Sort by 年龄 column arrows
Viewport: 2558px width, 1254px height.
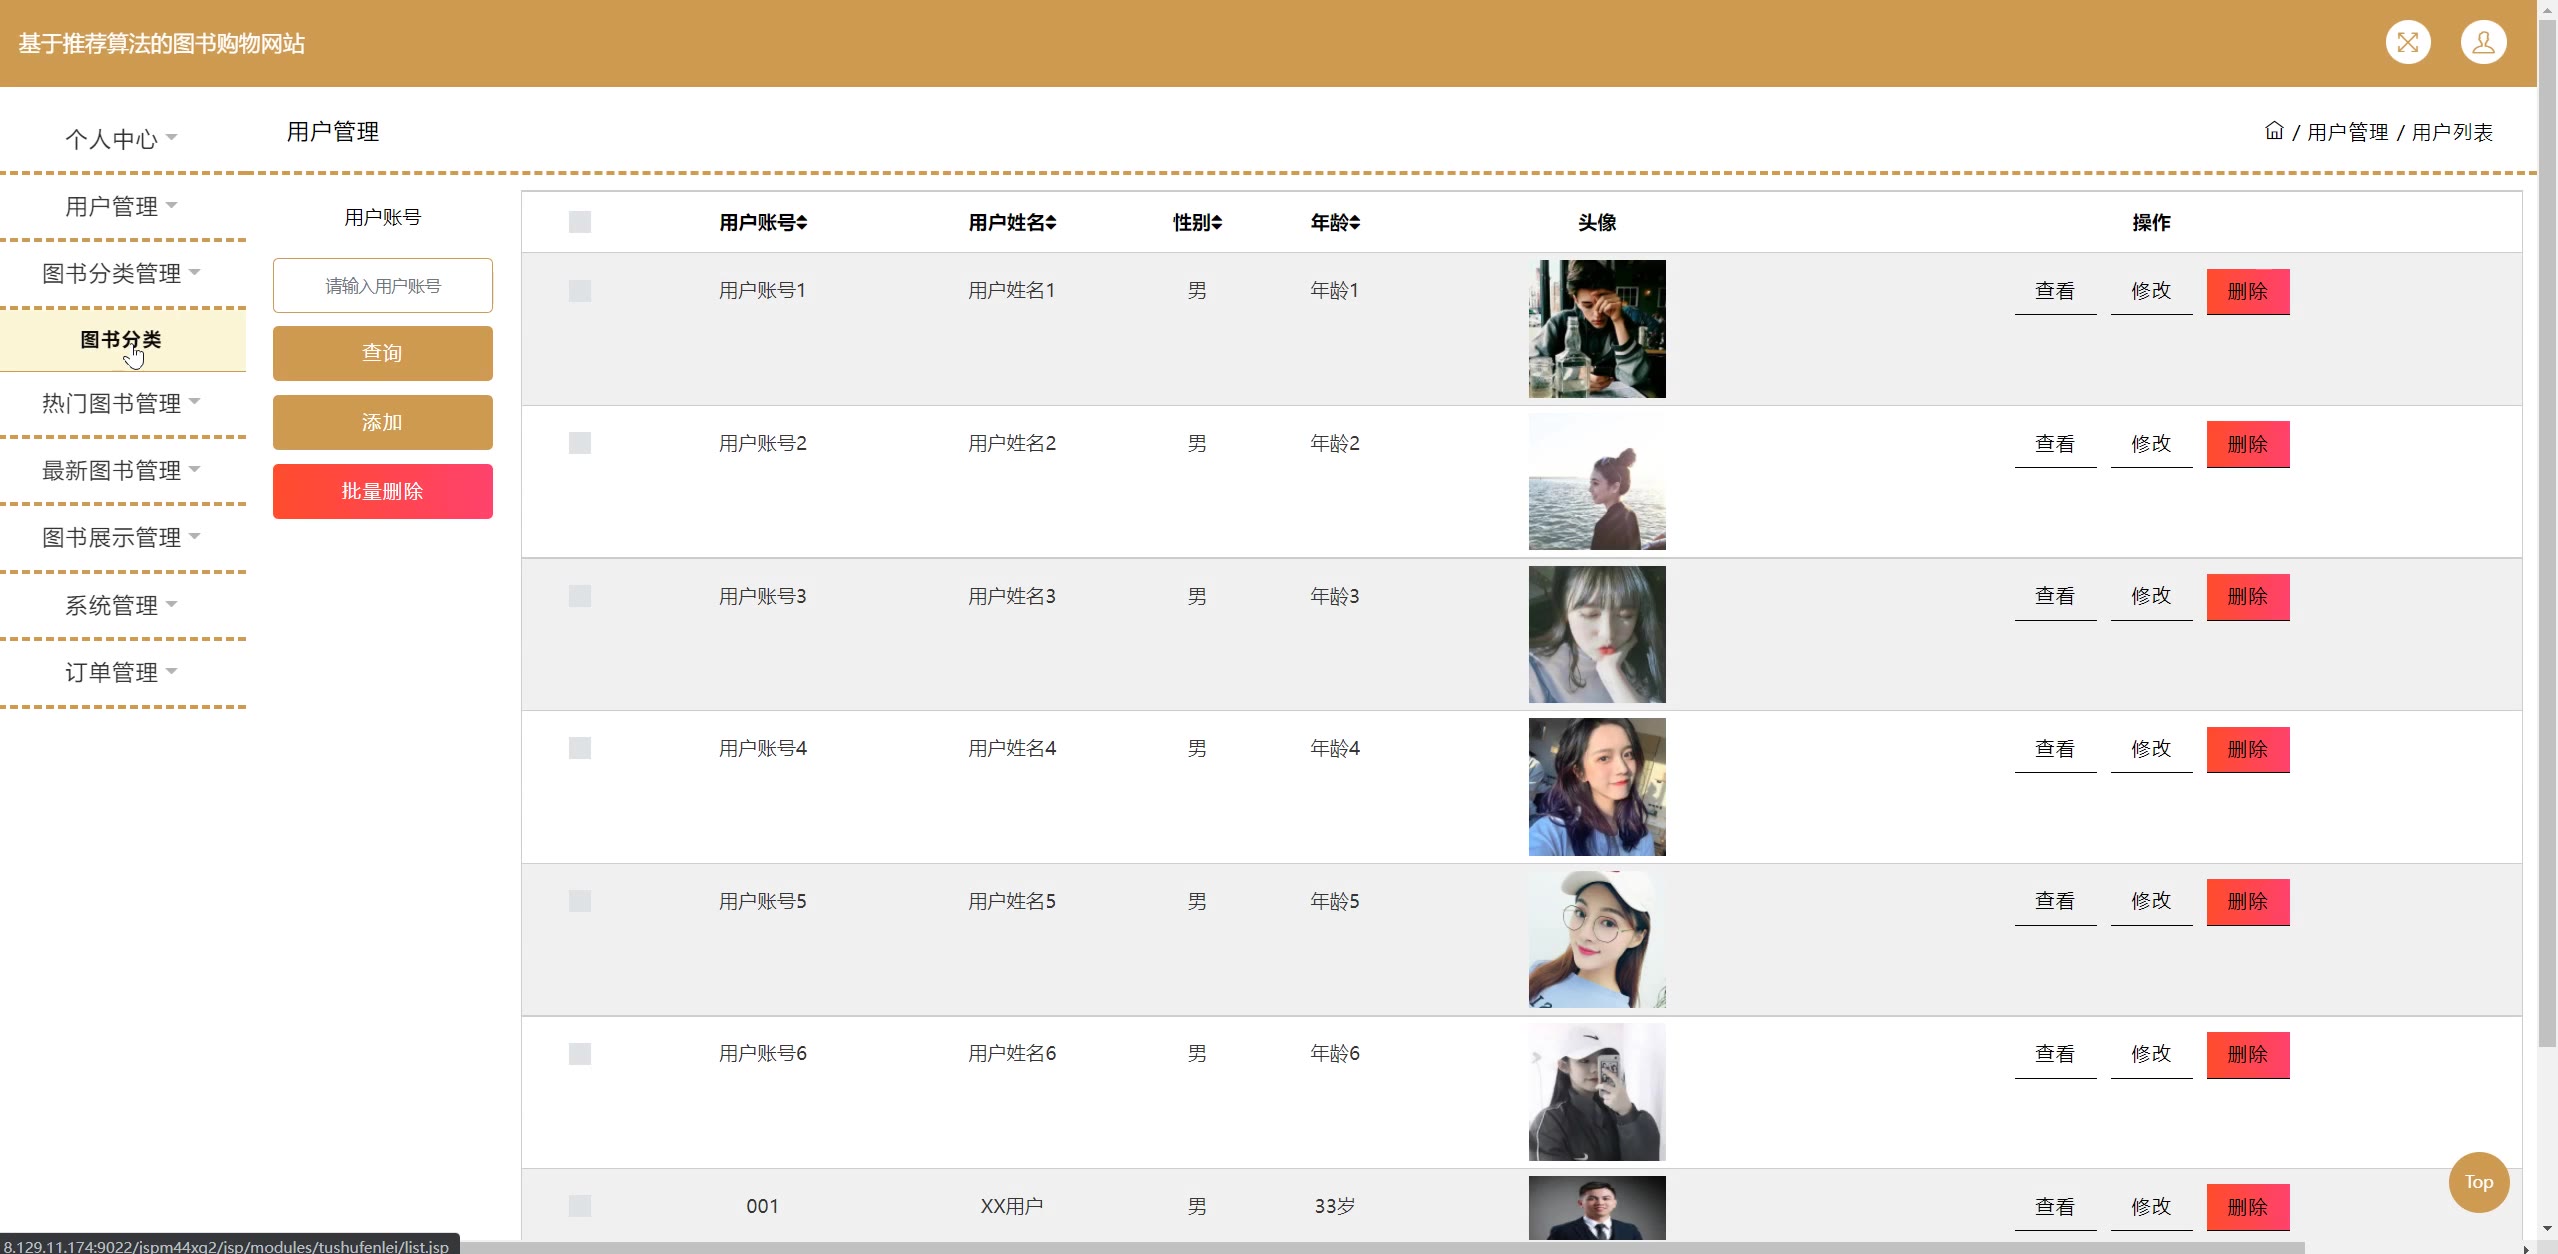click(1355, 223)
